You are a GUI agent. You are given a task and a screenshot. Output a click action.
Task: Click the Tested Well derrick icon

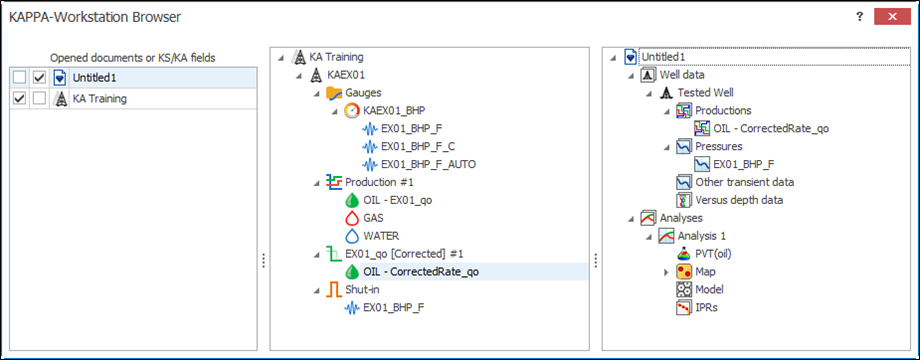[666, 93]
